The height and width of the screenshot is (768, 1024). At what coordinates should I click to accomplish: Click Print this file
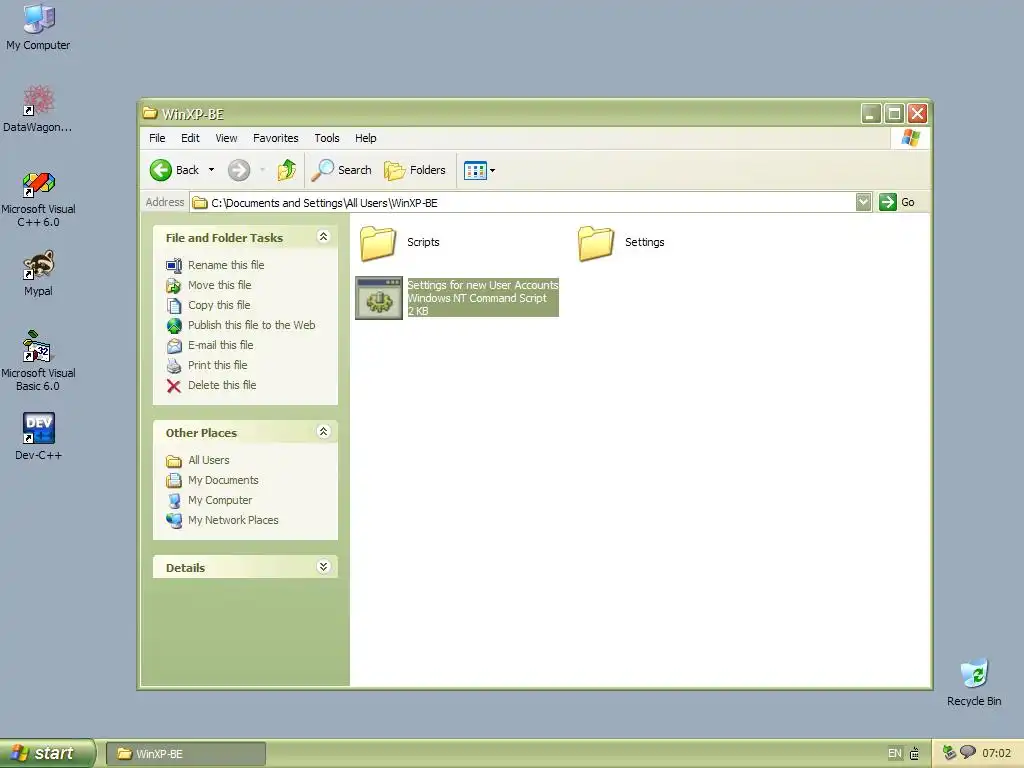[217, 366]
